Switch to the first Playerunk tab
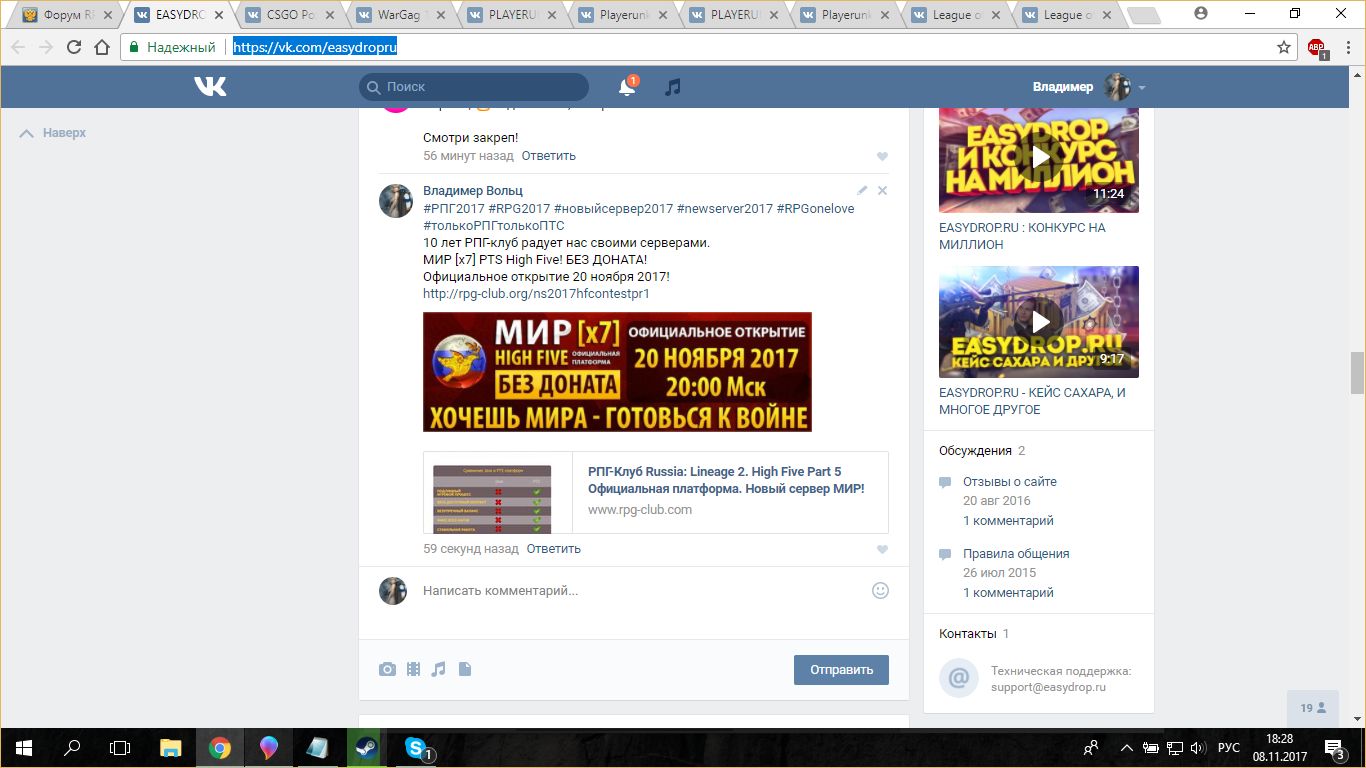Screen dimensions: 1366x768 pyautogui.click(x=624, y=15)
